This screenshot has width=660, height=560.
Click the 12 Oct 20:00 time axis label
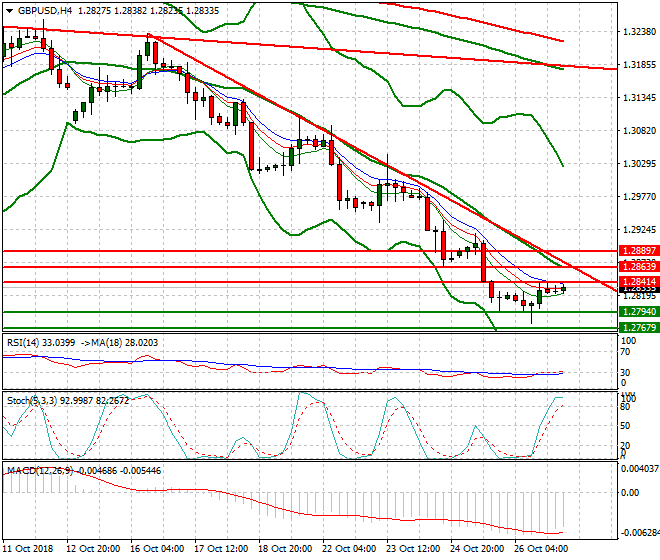[93, 549]
